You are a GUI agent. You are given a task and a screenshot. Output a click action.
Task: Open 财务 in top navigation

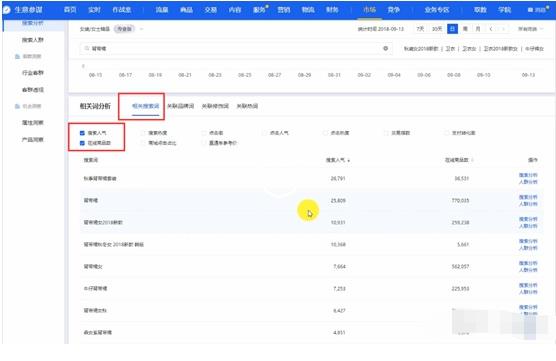332,10
